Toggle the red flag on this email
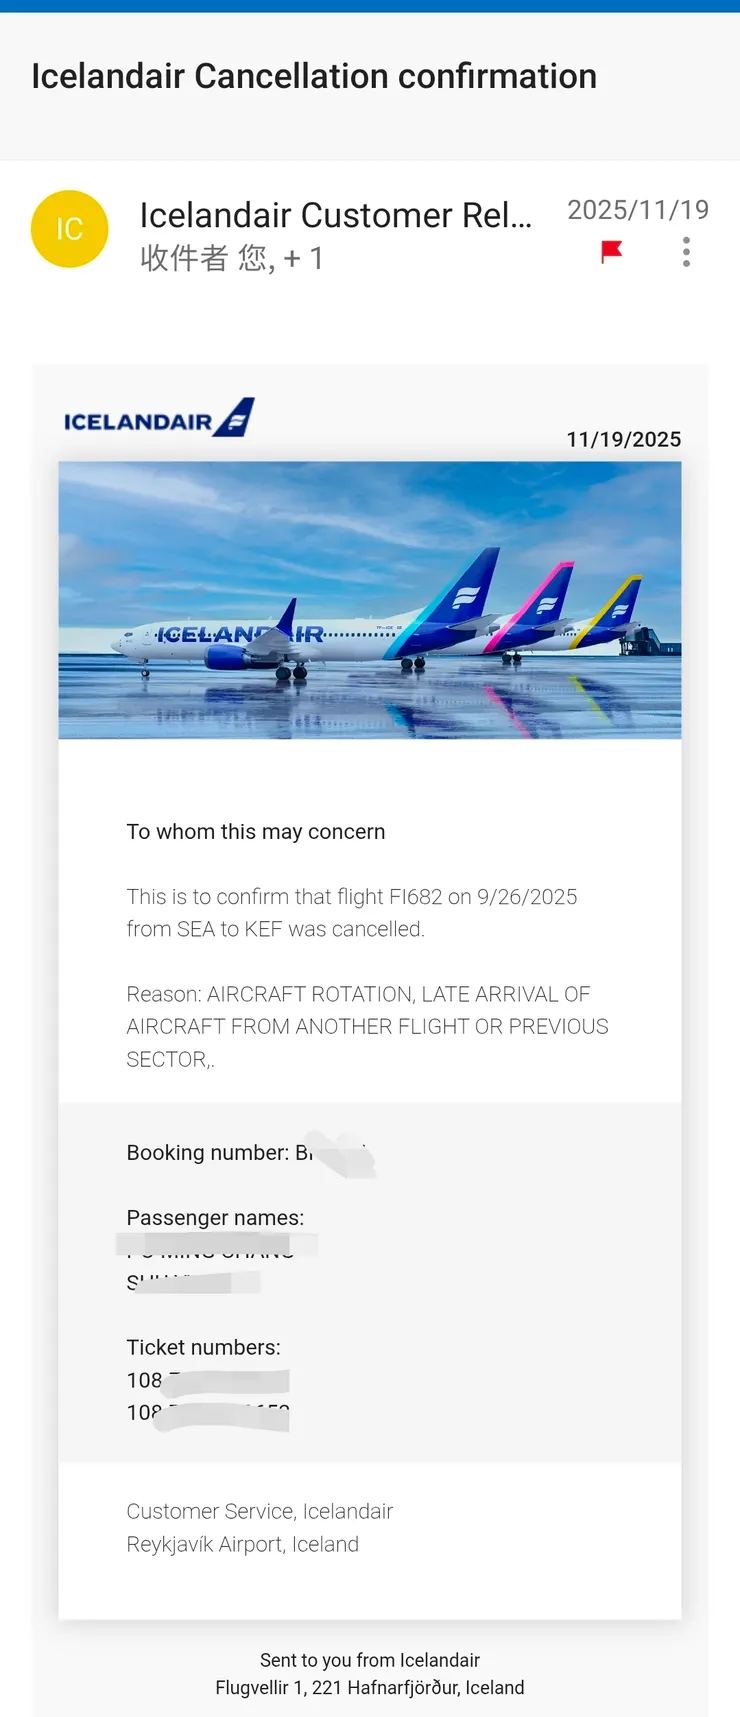This screenshot has width=740, height=1717. tap(612, 251)
